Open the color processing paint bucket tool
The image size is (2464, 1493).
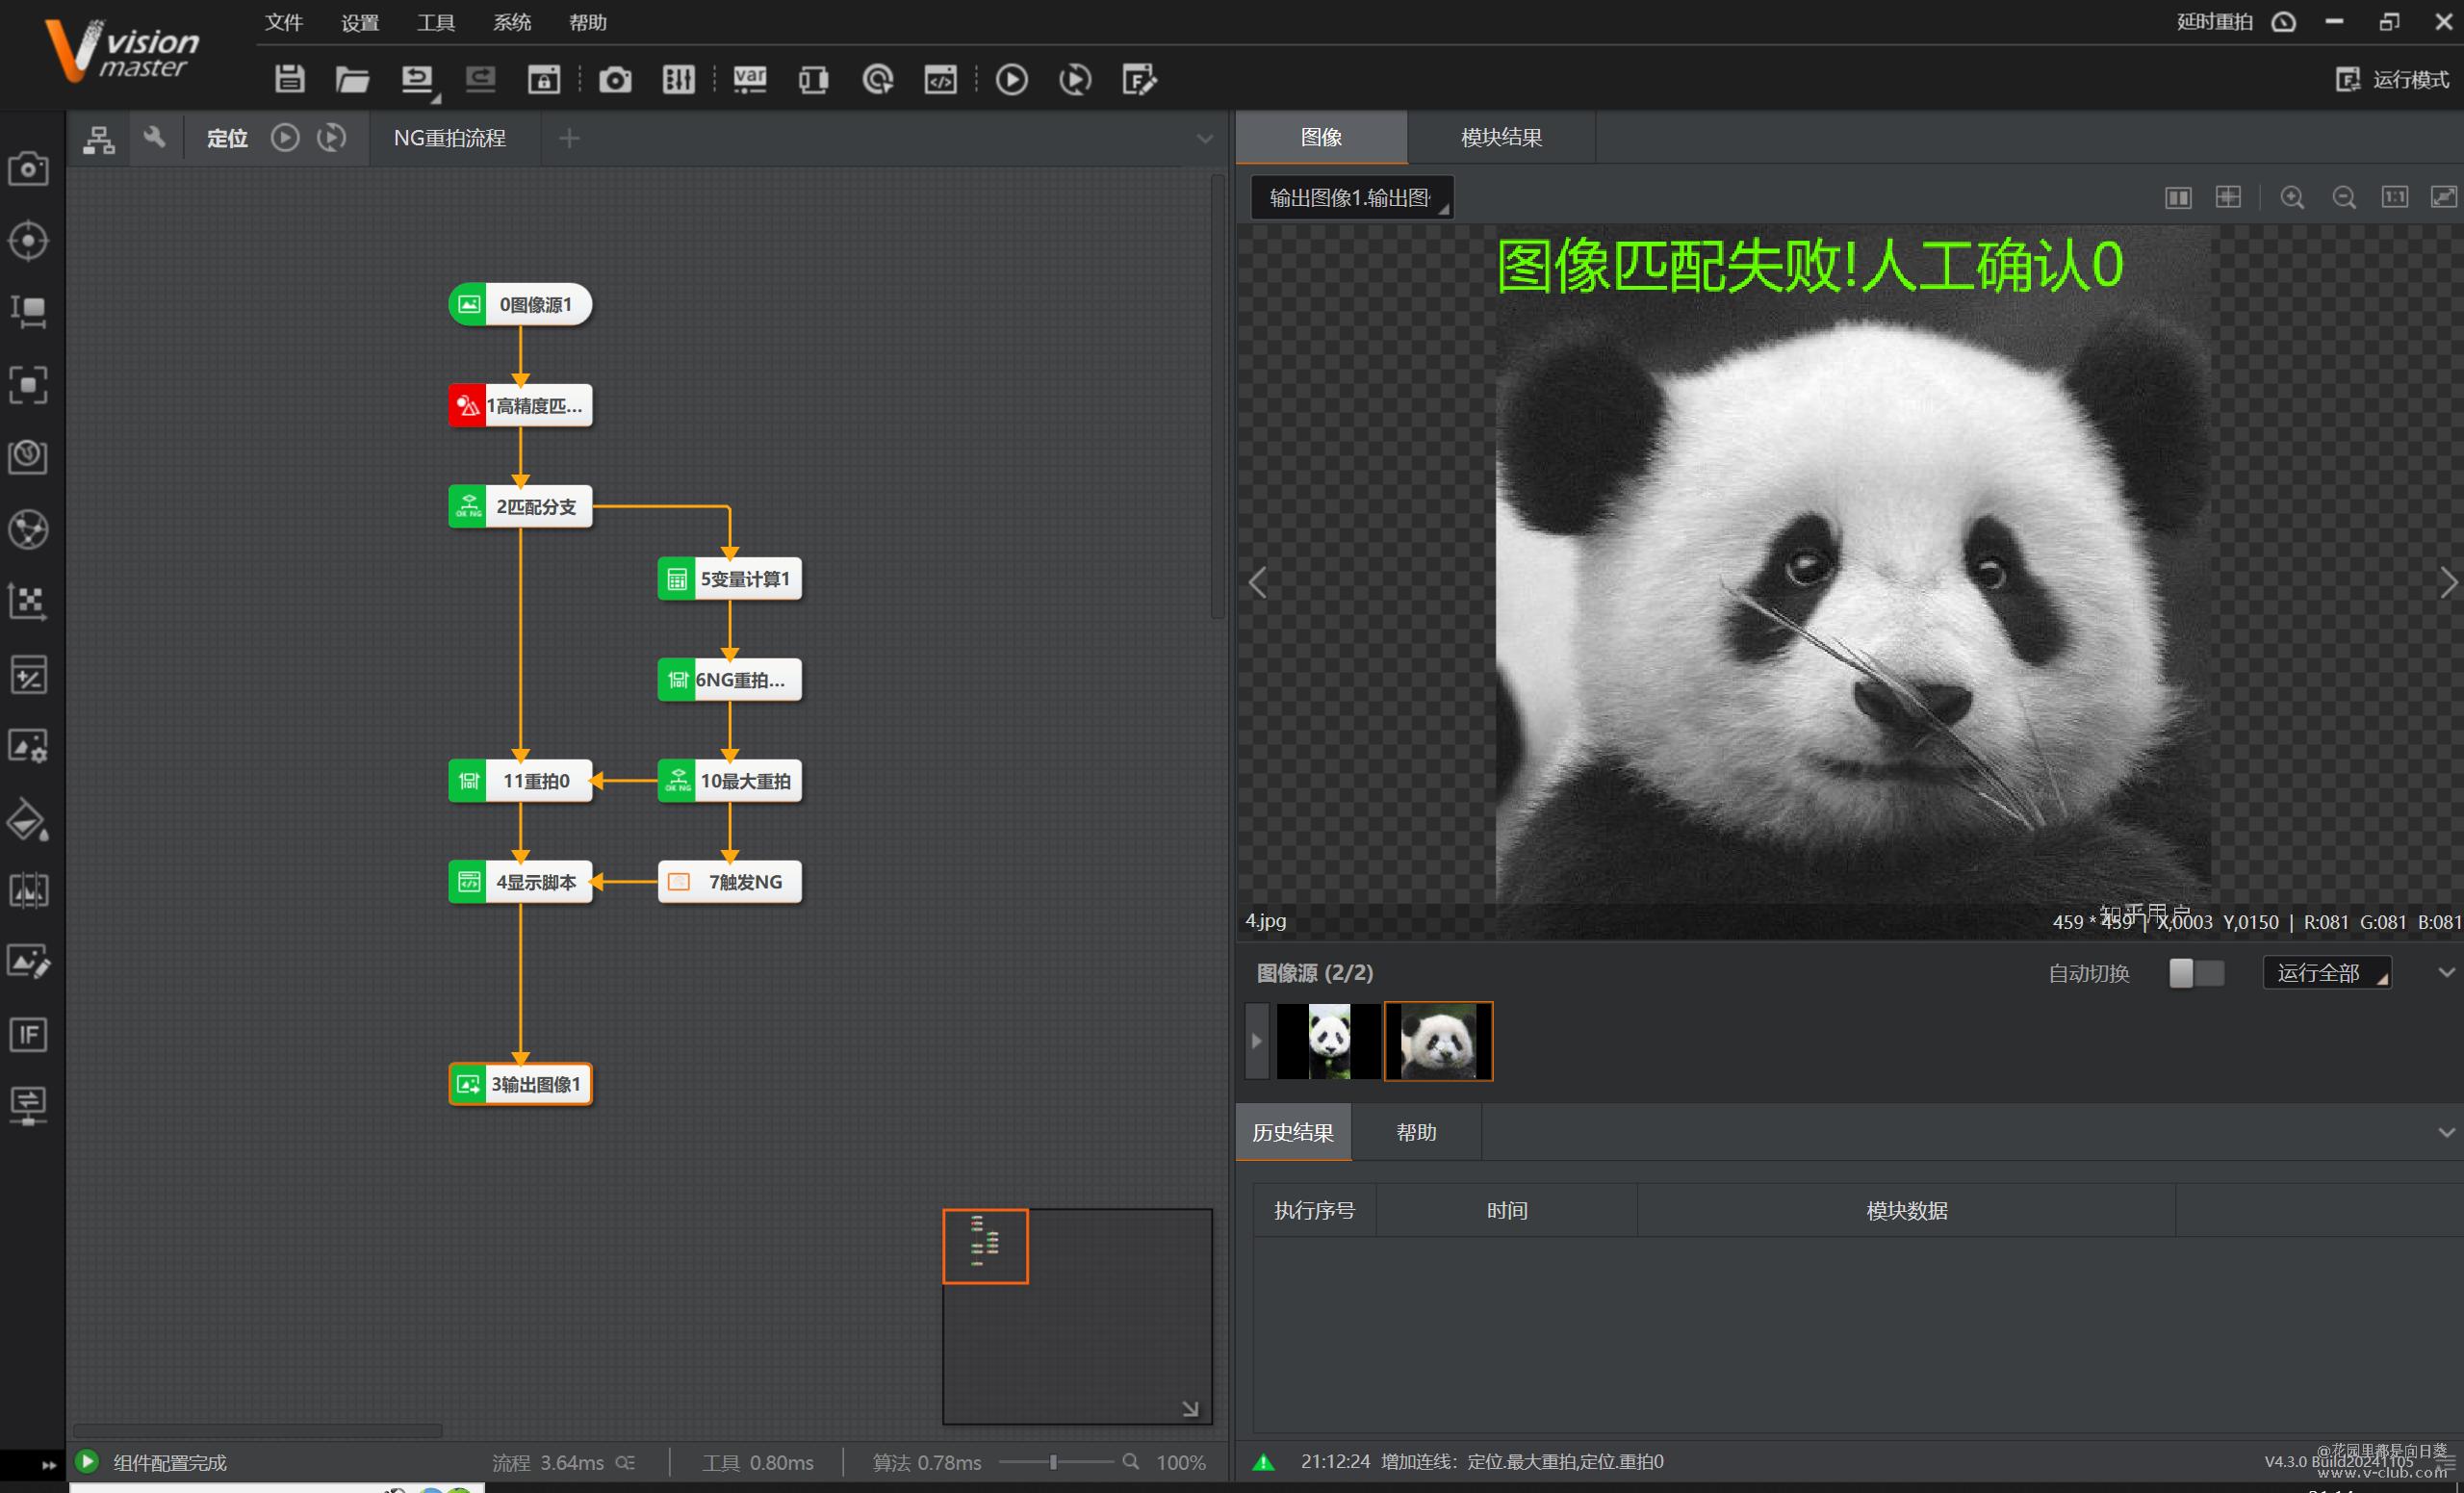click(x=28, y=818)
